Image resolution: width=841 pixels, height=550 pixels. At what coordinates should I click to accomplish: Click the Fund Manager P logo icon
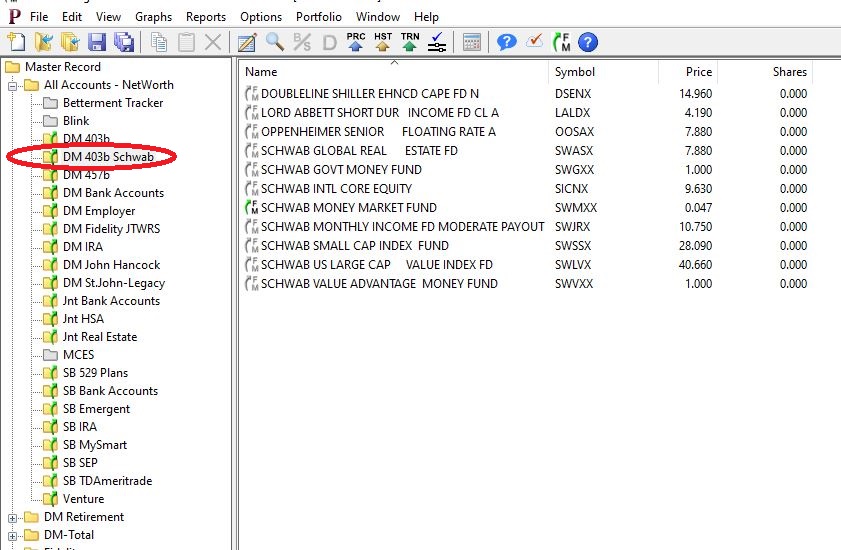pos(14,17)
